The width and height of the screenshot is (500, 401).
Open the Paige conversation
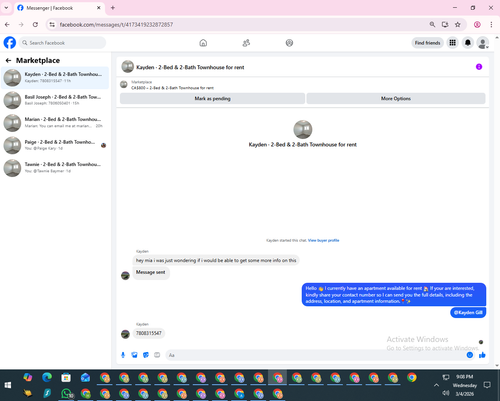pyautogui.click(x=55, y=145)
